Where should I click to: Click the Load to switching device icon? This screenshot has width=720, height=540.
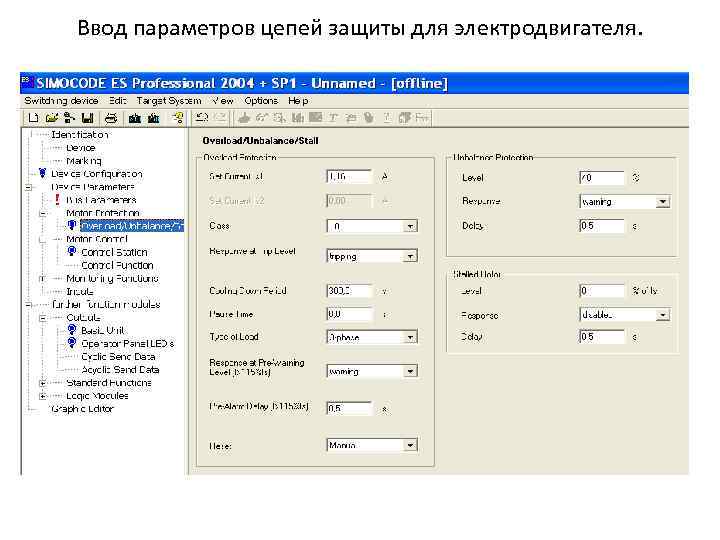click(x=135, y=118)
